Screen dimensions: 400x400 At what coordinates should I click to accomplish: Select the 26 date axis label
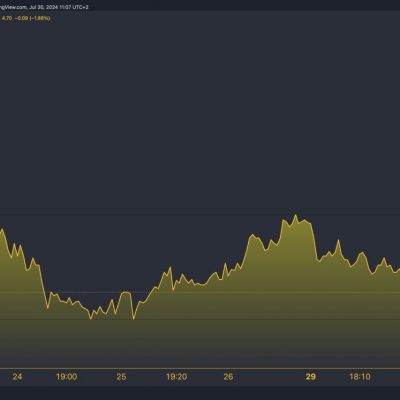(x=228, y=377)
